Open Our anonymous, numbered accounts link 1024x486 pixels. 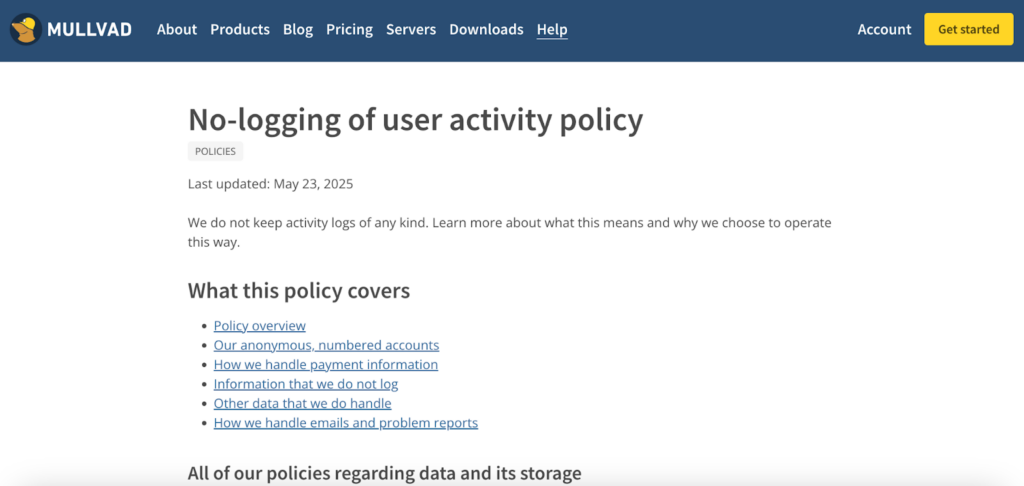point(327,345)
